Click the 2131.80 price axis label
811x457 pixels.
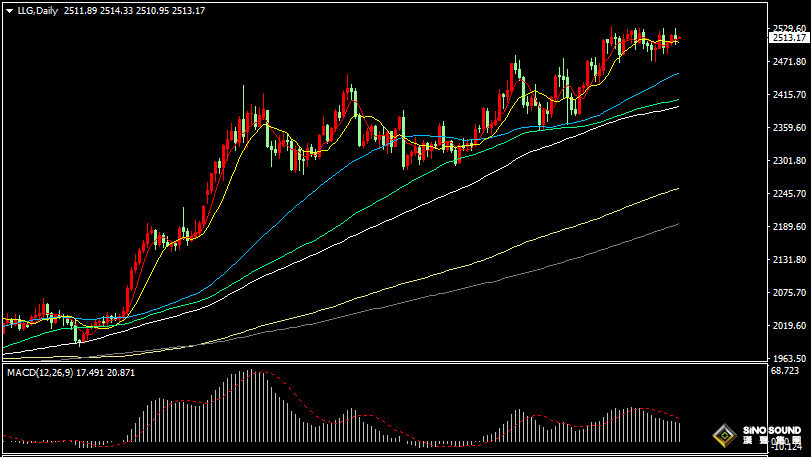click(x=788, y=260)
